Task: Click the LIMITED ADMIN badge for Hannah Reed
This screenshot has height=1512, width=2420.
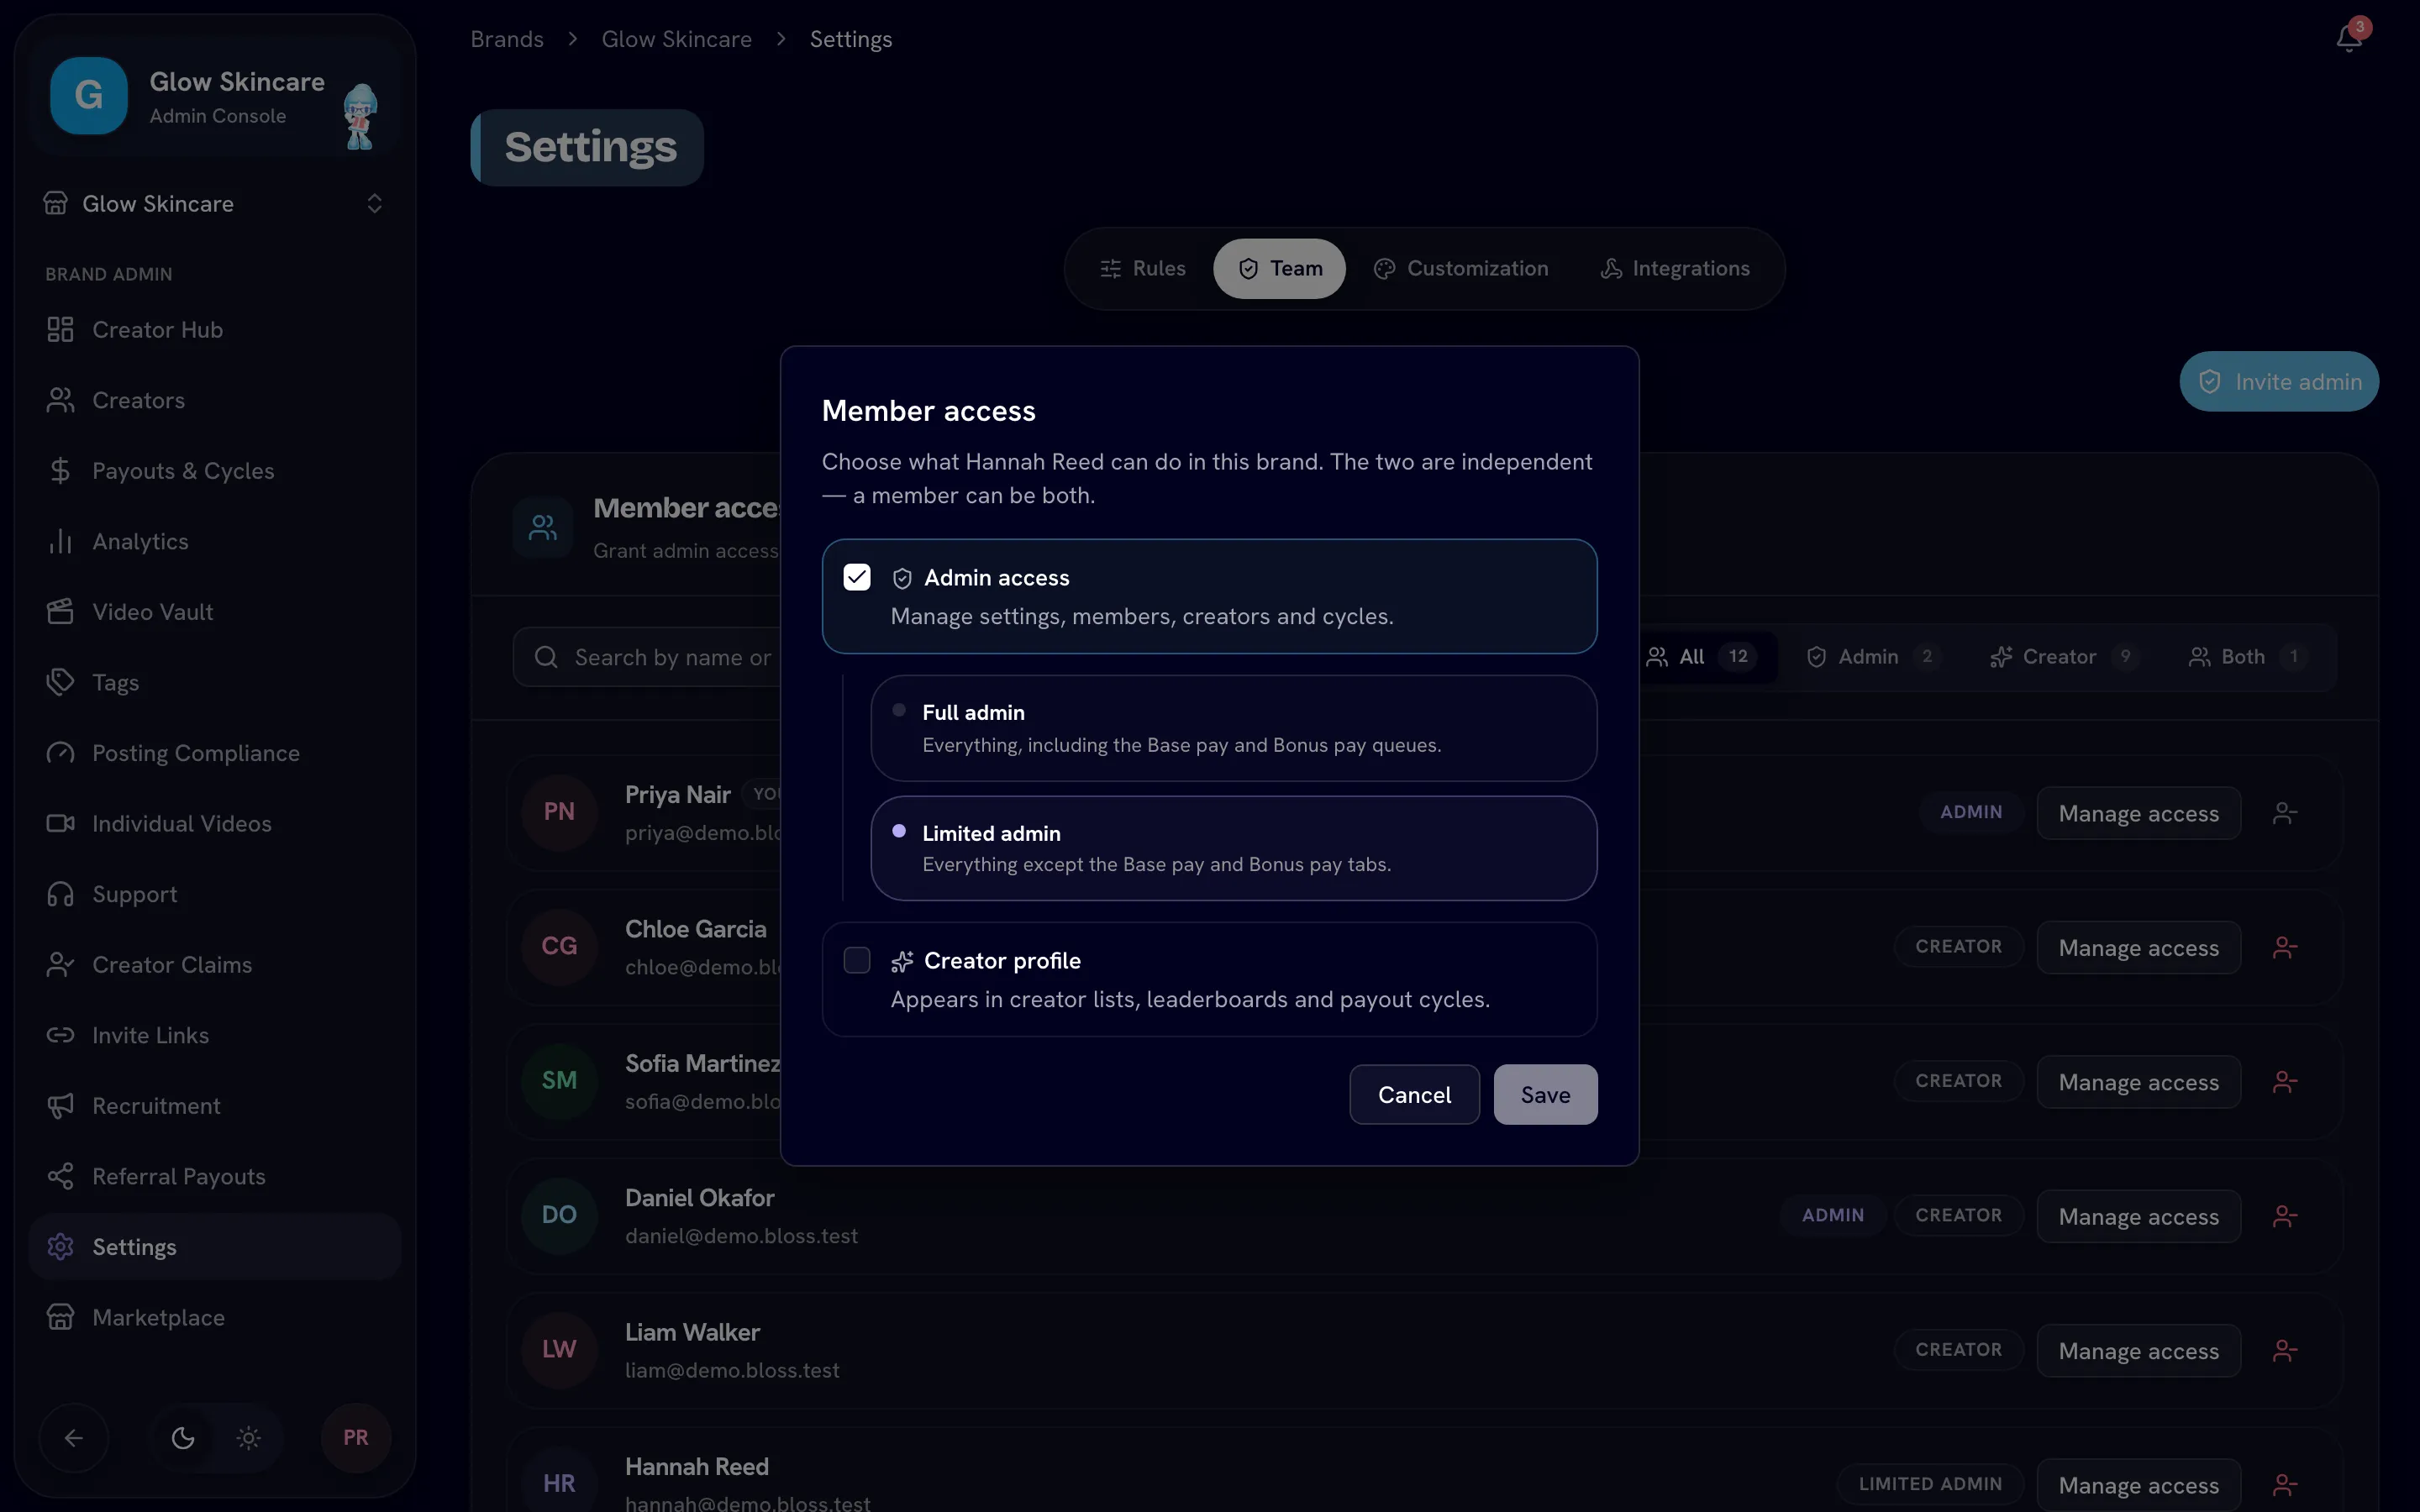Action: [1930, 1485]
